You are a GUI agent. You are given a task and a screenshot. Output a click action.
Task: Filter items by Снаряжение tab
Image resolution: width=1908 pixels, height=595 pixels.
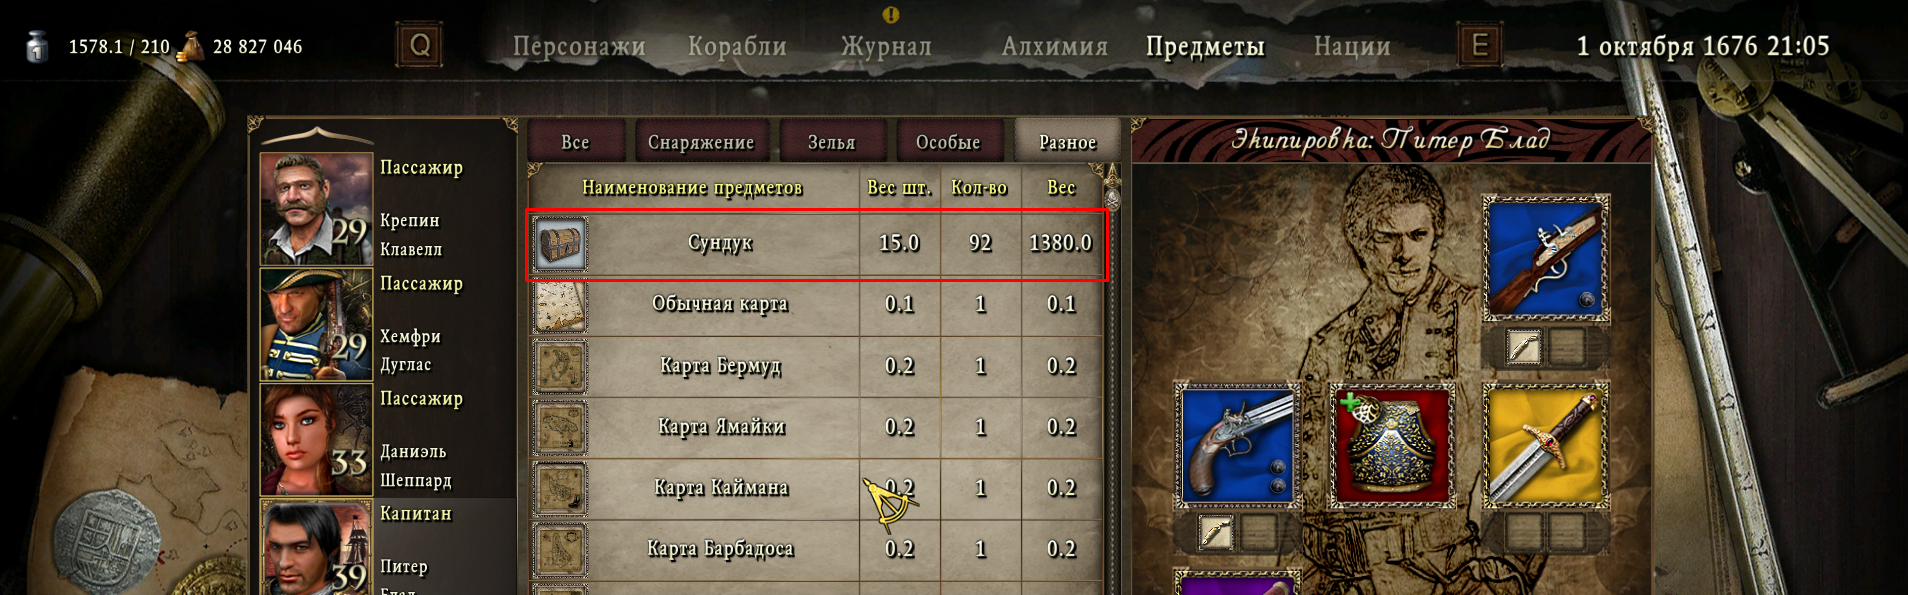point(701,142)
